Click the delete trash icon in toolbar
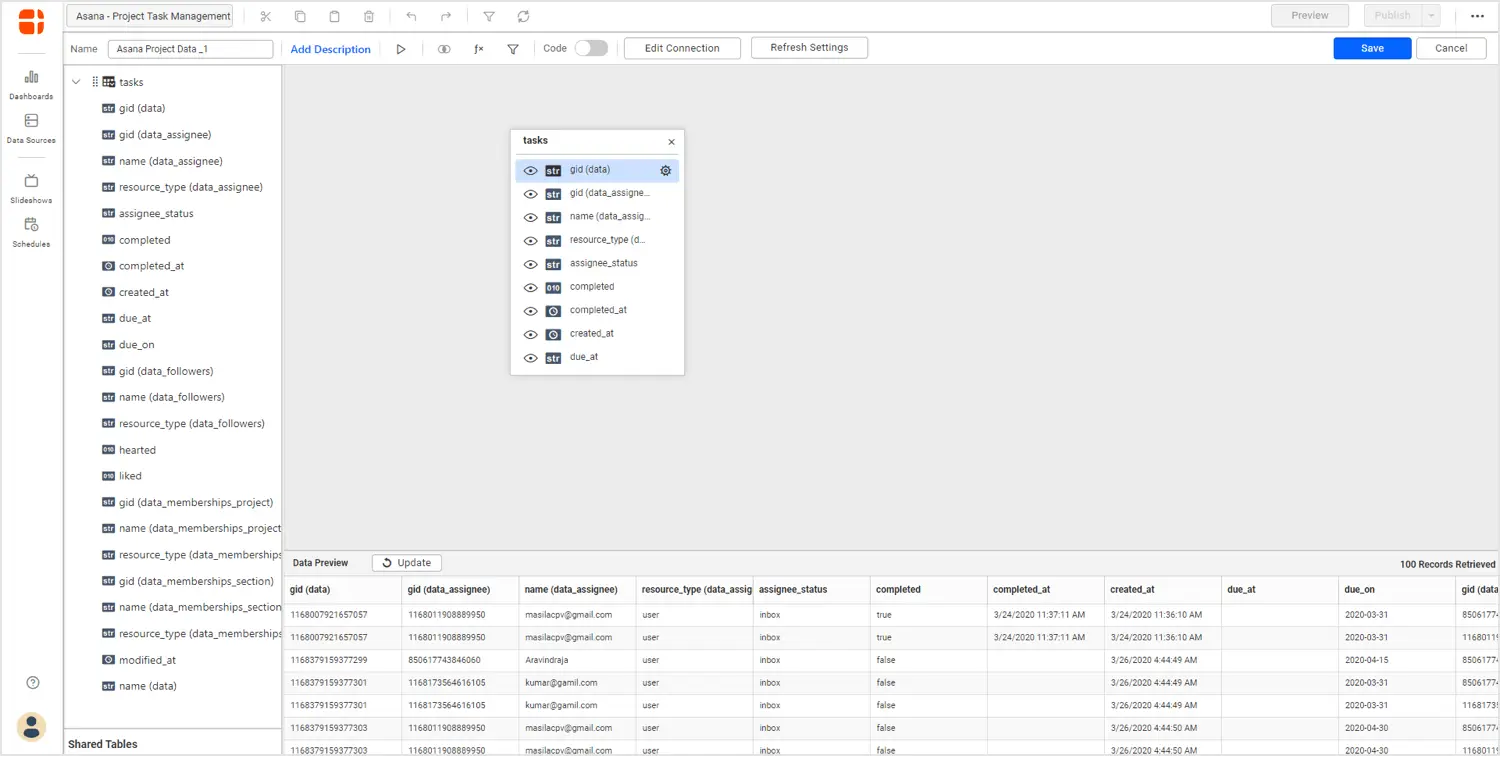The image size is (1500, 760). coord(369,16)
